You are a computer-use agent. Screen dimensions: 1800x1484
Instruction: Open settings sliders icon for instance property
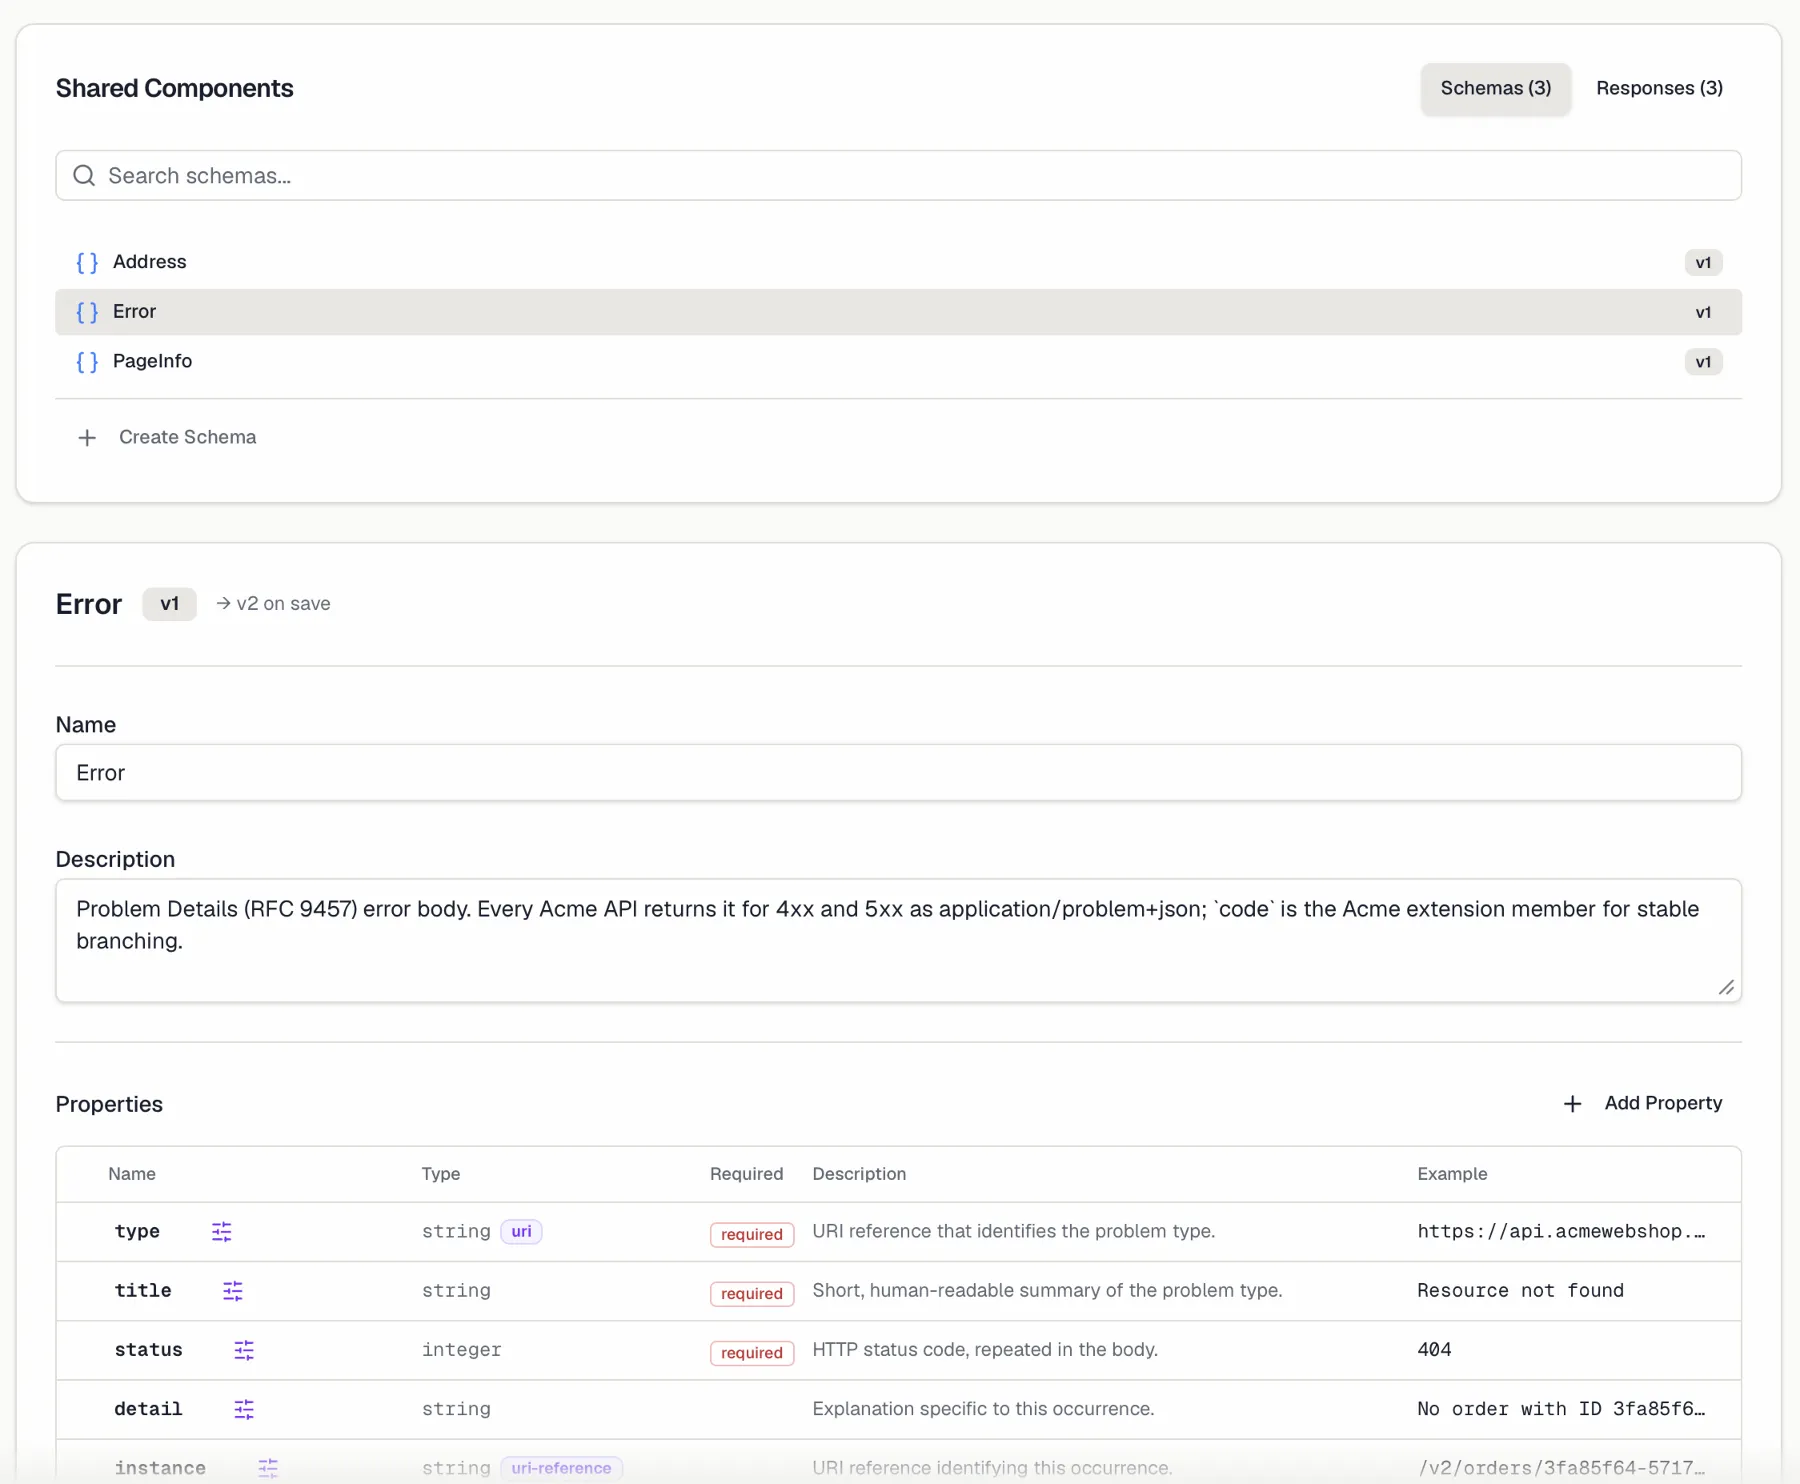point(268,1468)
